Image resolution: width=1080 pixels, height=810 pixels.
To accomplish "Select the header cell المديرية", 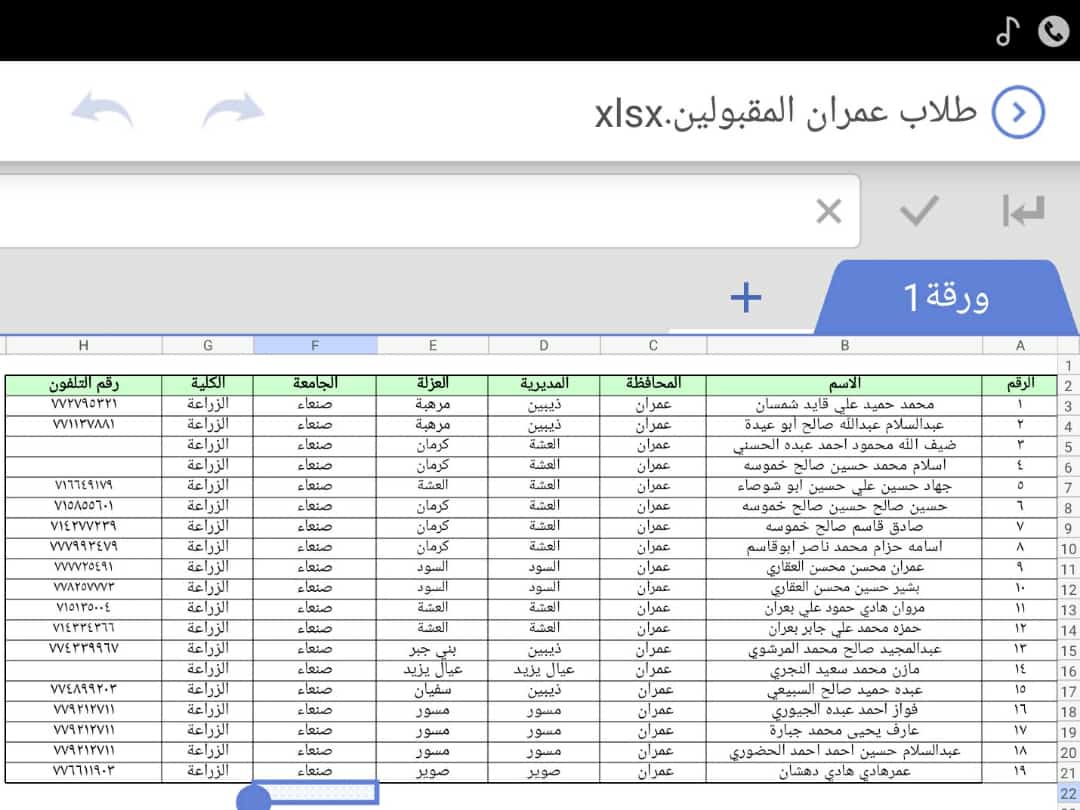I will click(x=543, y=384).
